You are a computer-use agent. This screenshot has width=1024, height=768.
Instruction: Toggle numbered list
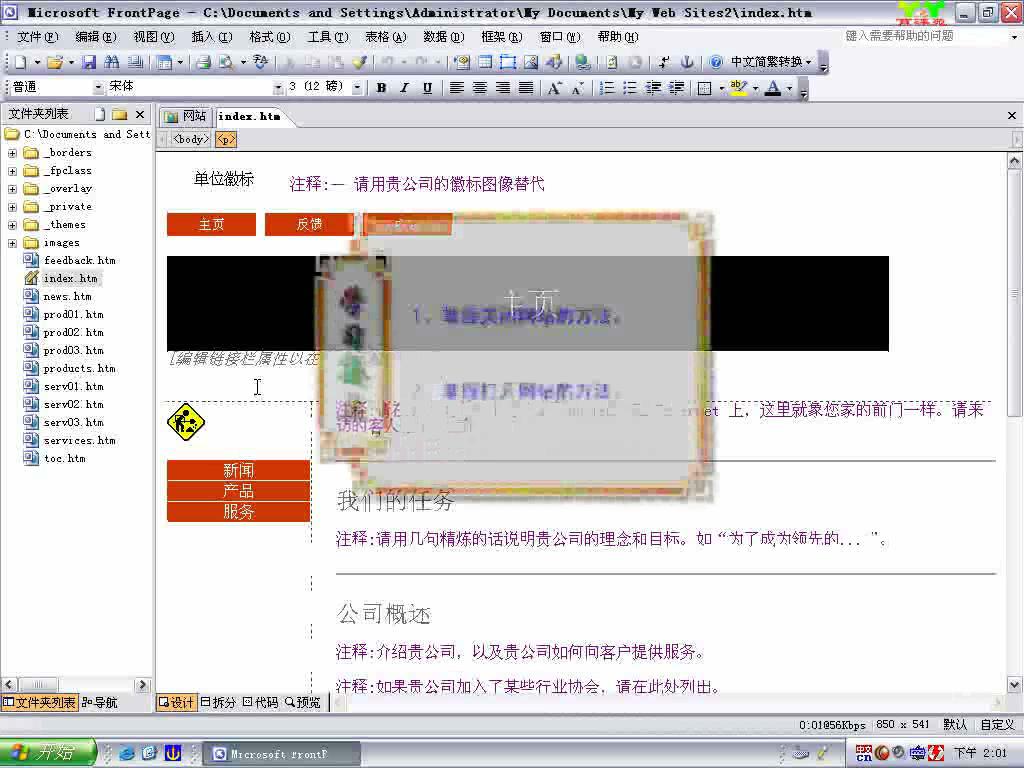607,88
